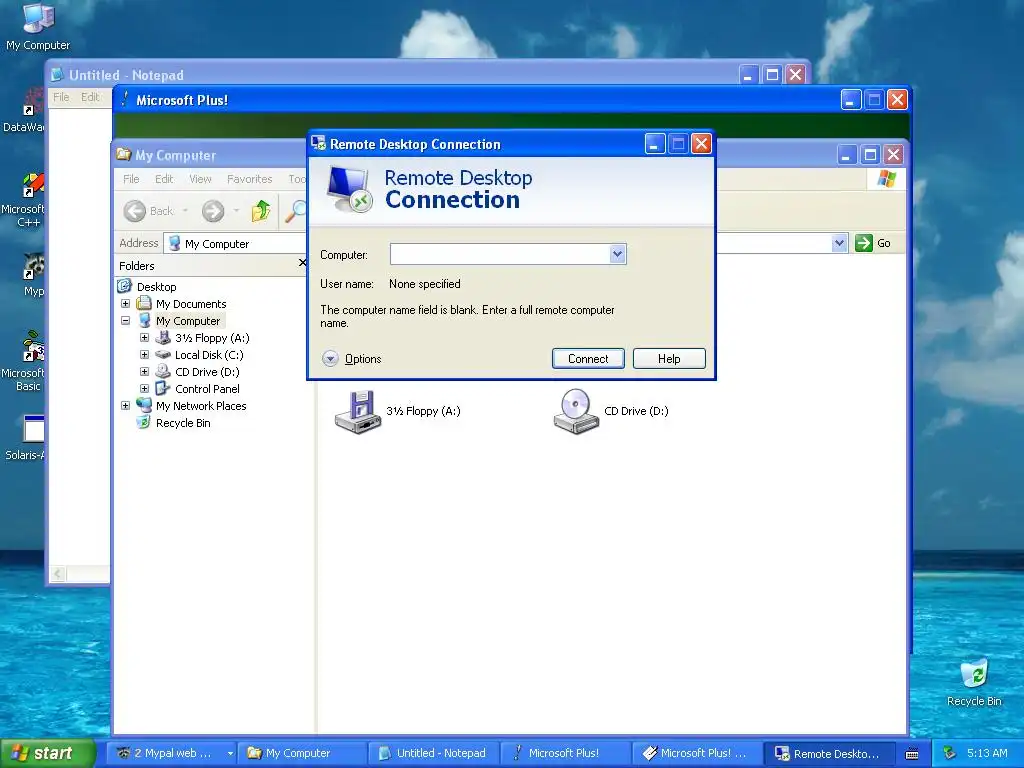This screenshot has width=1024, height=768.
Task: Select the CD Drive (D:) icon in main pane
Action: click(575, 411)
